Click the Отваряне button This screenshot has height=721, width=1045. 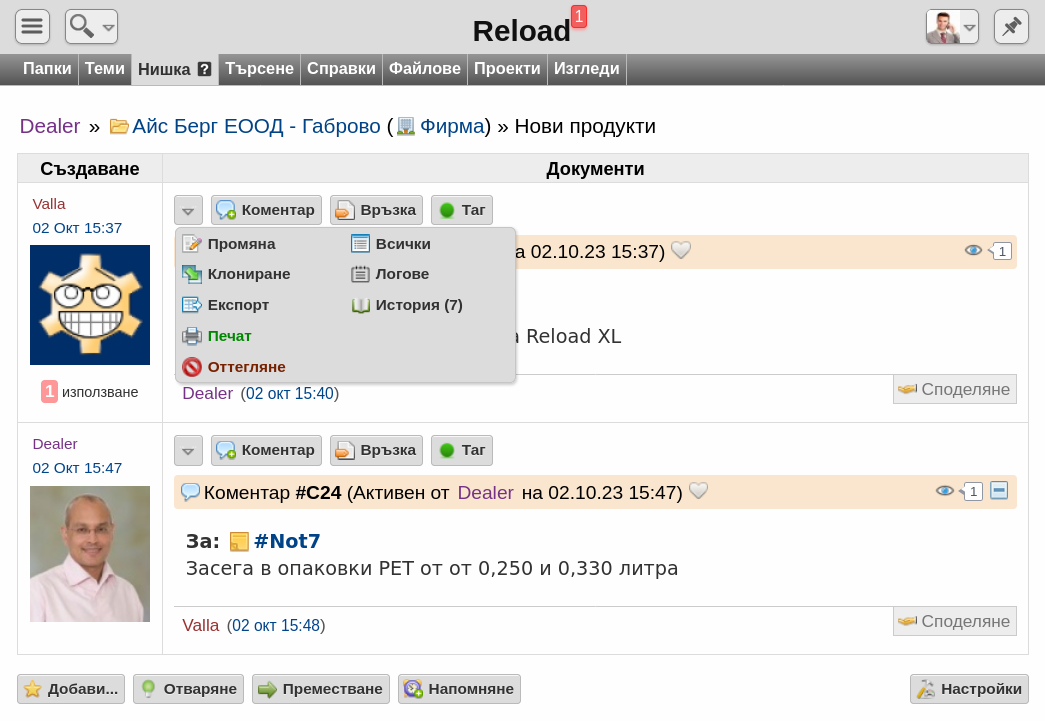click(189, 689)
